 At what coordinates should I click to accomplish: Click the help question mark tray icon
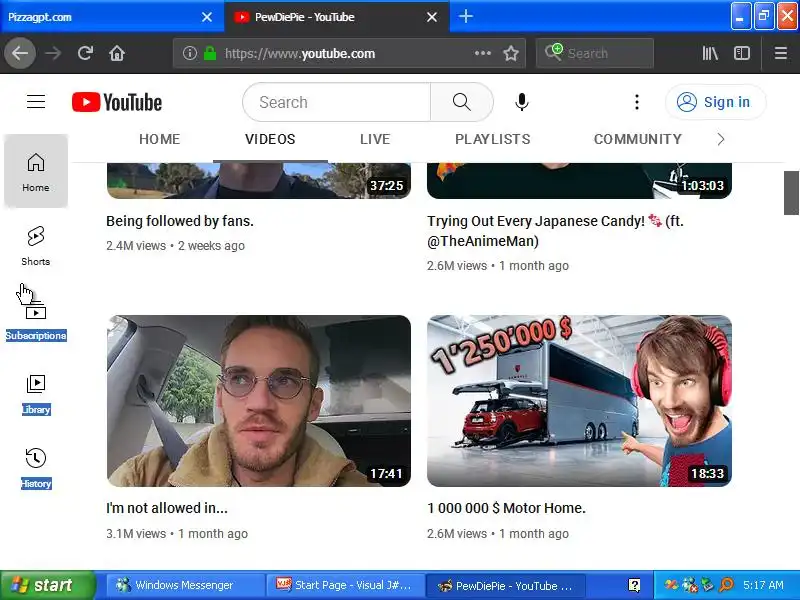634,585
